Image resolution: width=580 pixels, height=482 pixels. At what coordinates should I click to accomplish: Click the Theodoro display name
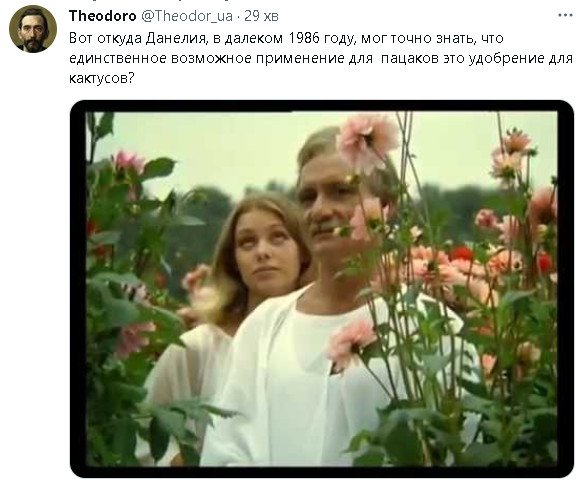(102, 16)
